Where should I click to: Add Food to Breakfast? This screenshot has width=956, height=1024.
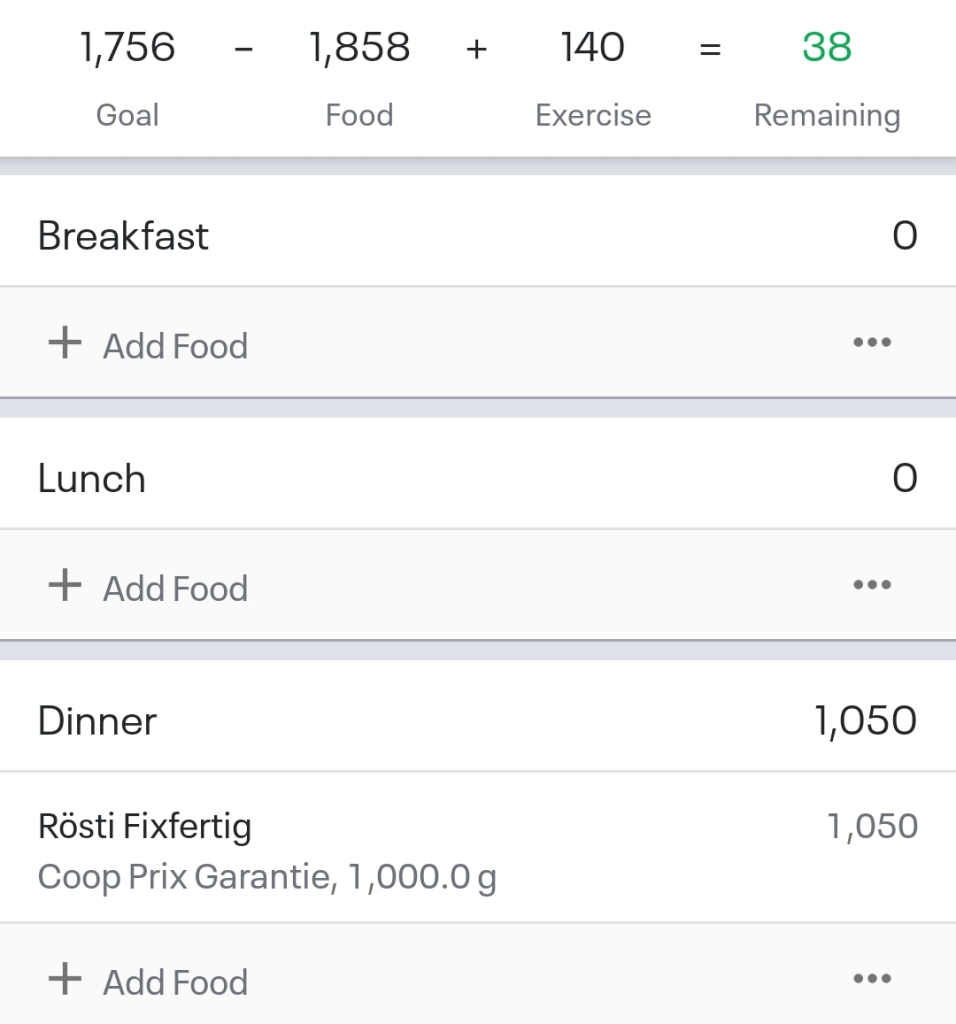point(175,346)
